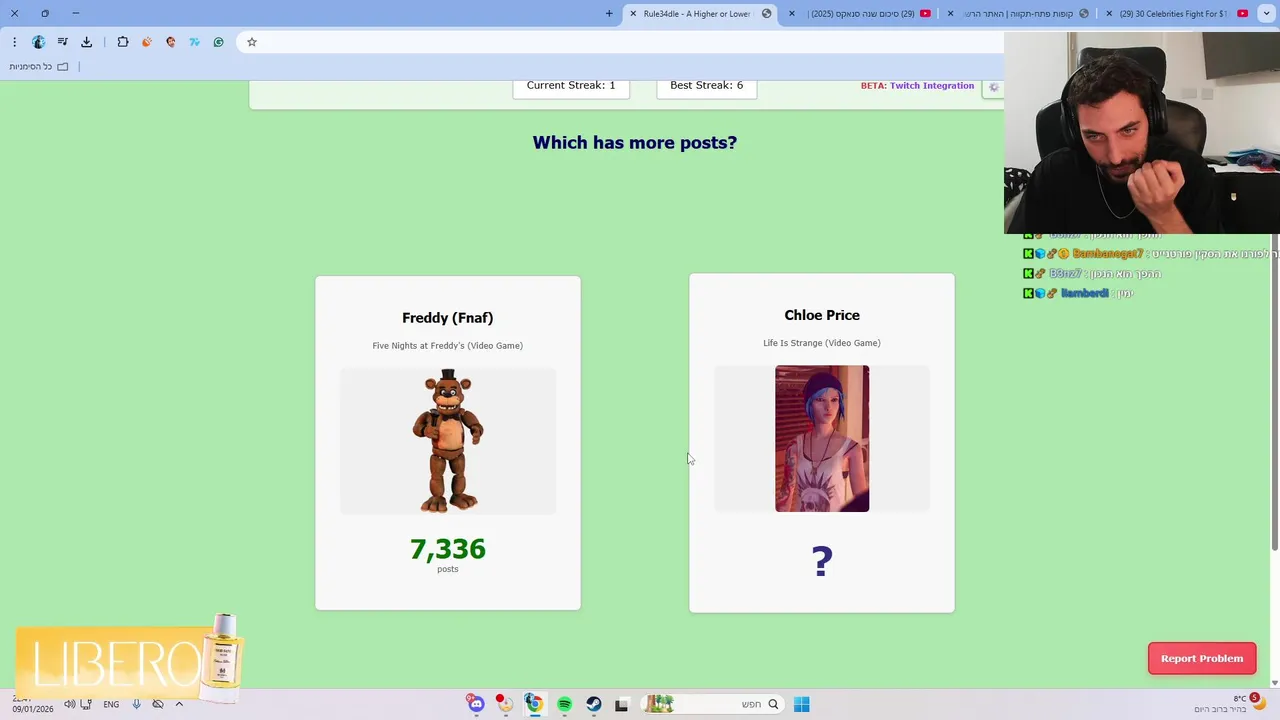
Task: Close the Rule34dle tab
Action: click(633, 14)
